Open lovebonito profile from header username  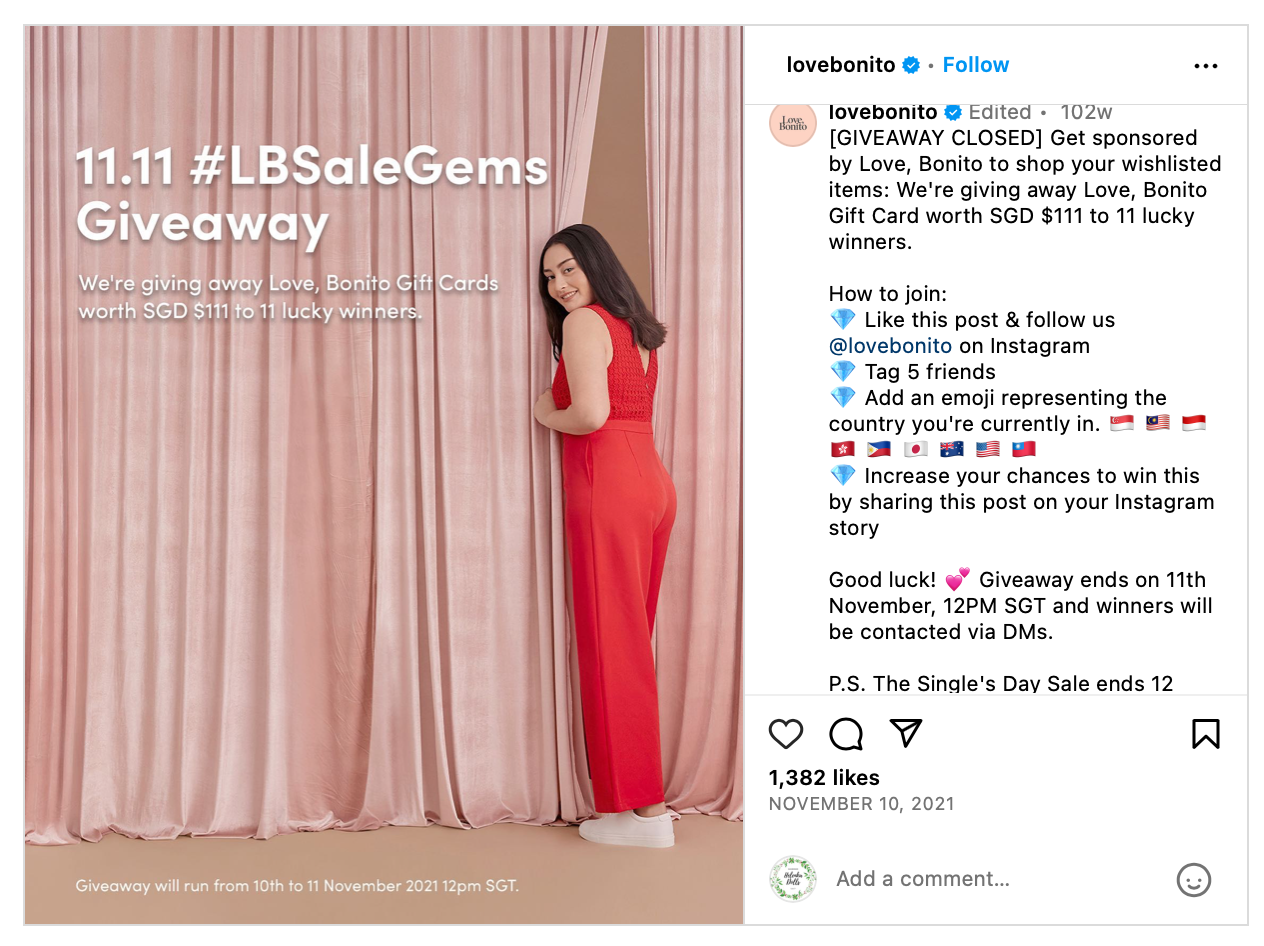click(x=841, y=65)
